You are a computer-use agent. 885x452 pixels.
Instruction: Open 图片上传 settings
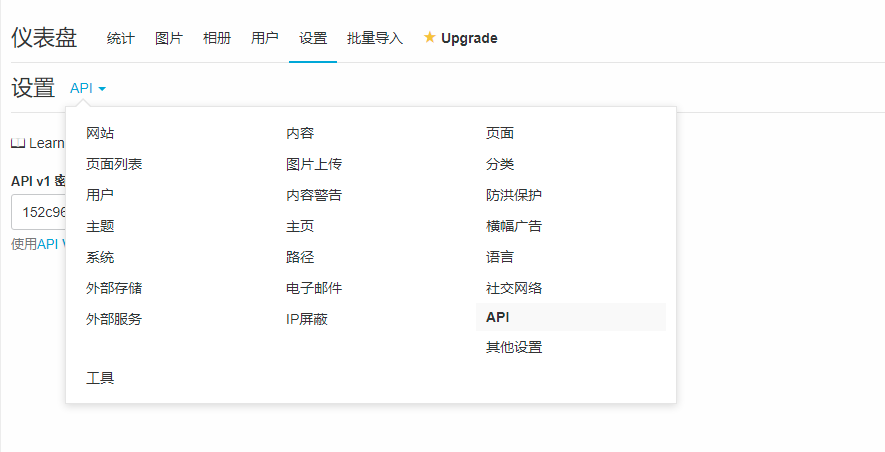point(314,164)
